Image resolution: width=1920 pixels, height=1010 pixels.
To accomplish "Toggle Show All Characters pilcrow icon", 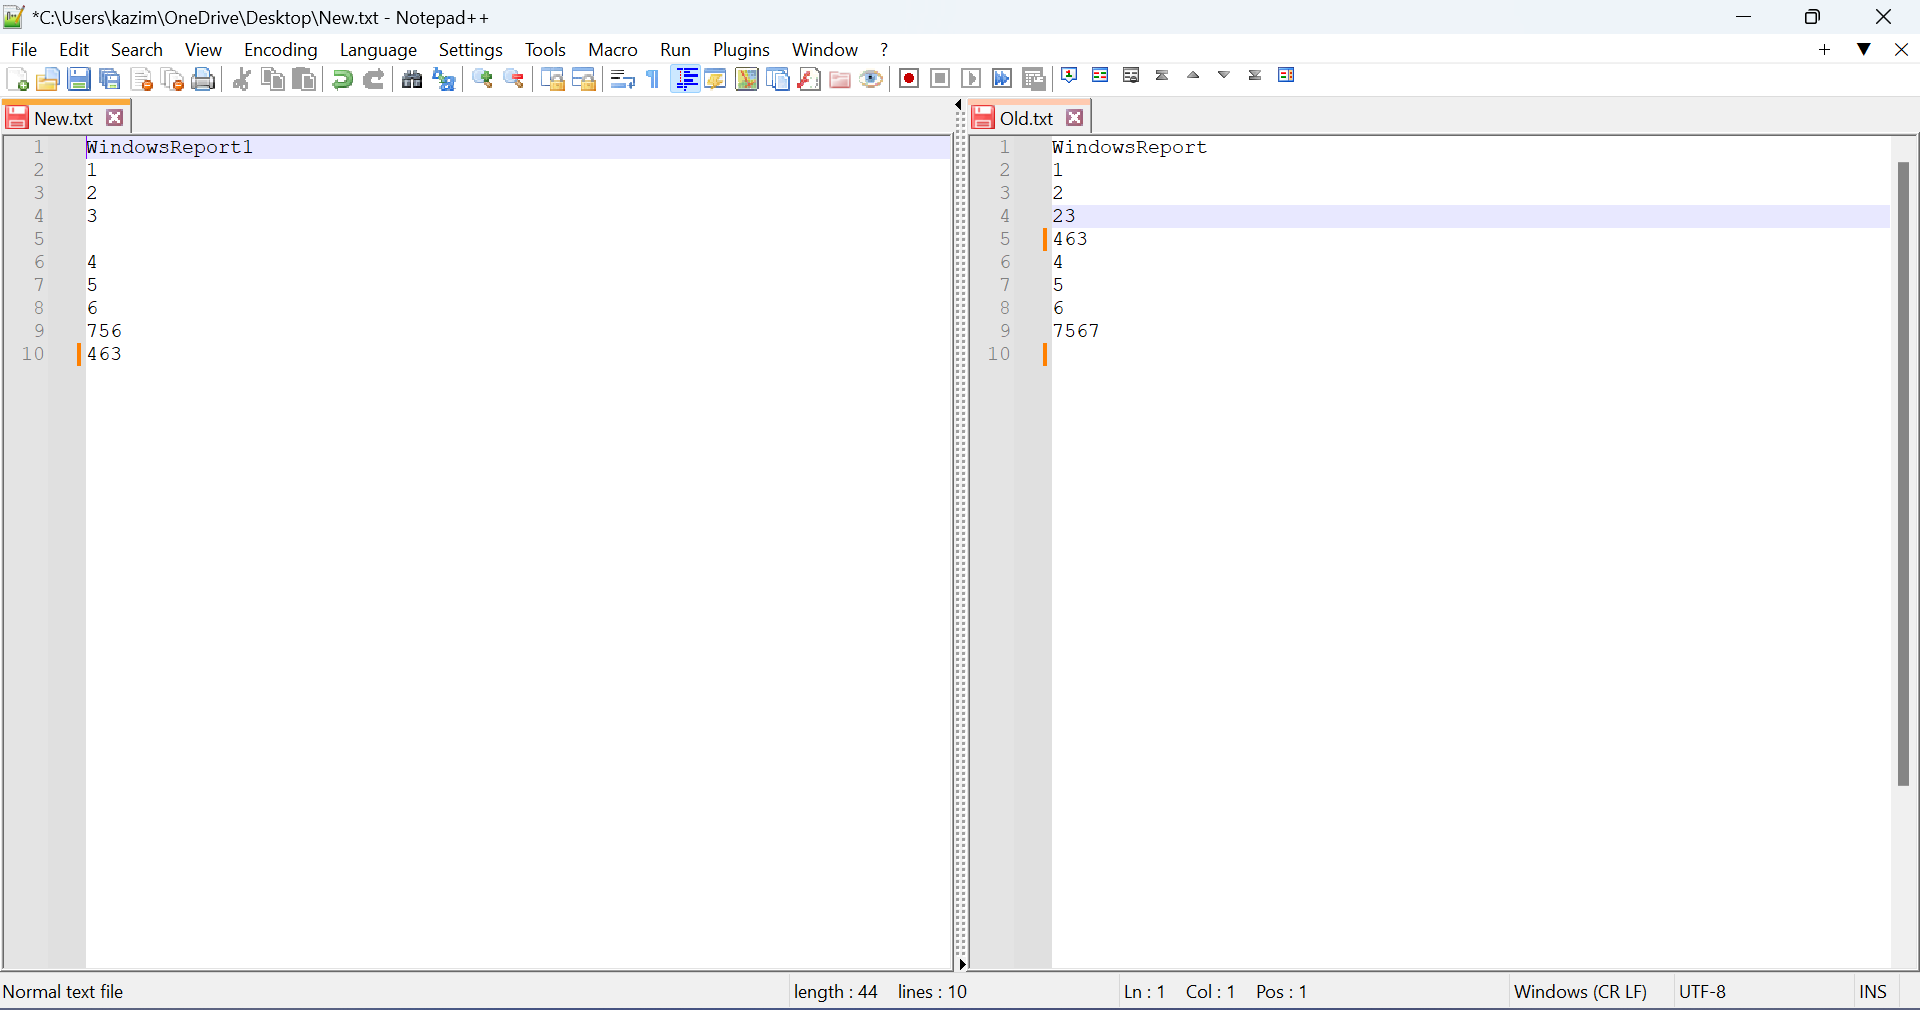I will point(654,80).
